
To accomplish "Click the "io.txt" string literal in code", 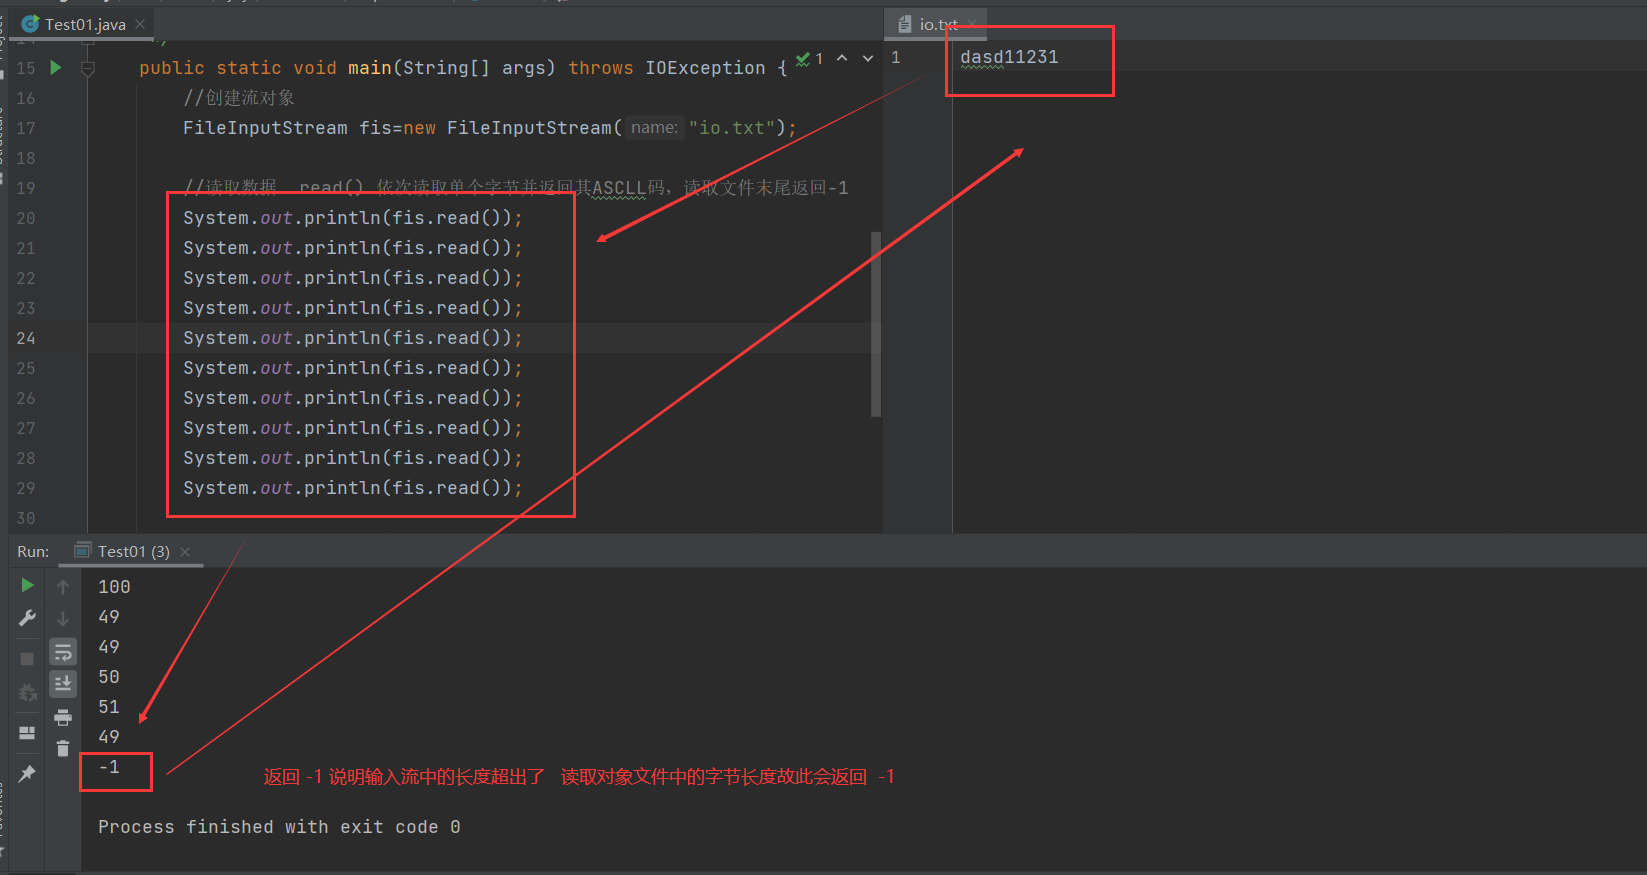I will [732, 128].
